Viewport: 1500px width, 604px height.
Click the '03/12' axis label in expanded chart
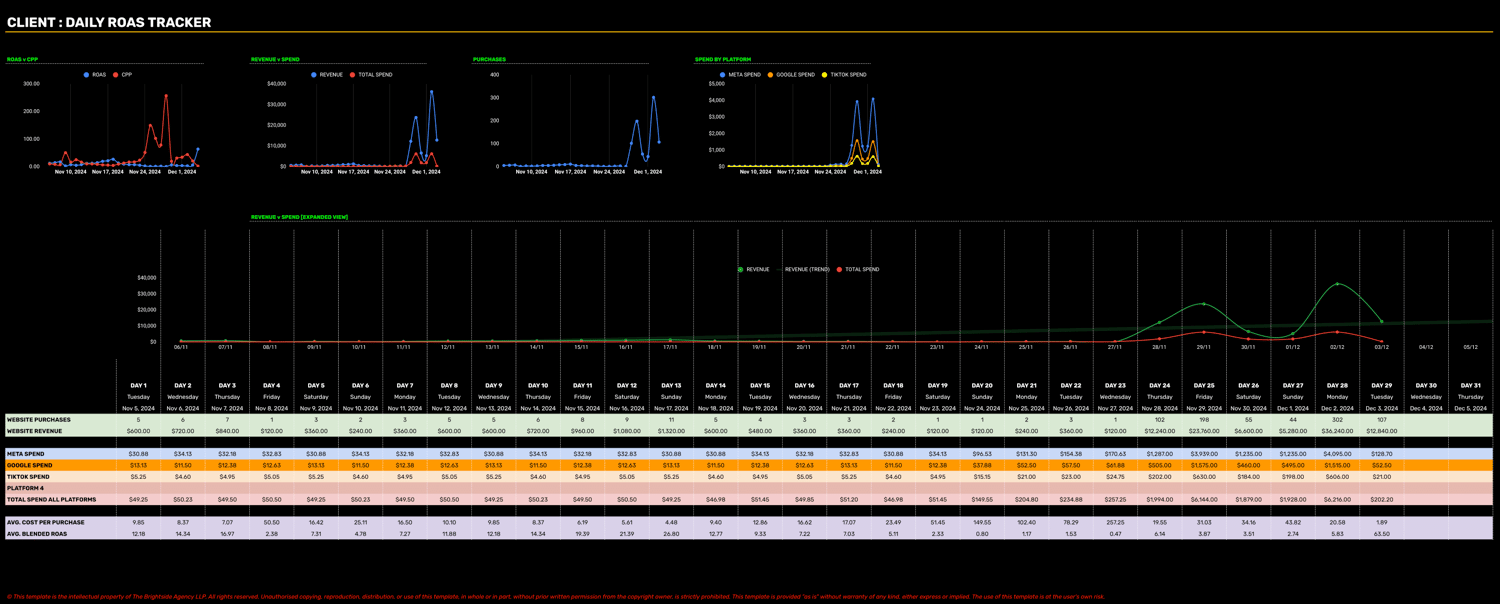[x=1381, y=347]
